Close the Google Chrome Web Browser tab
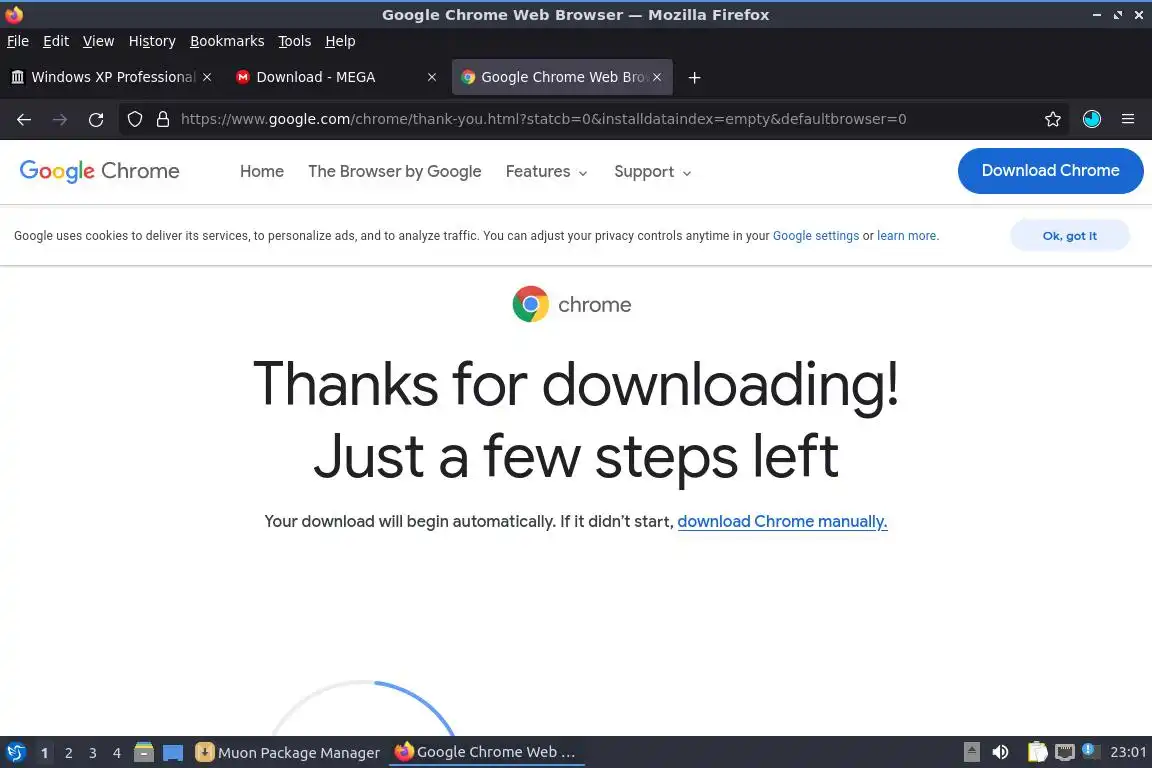The width and height of the screenshot is (1152, 768). [657, 77]
